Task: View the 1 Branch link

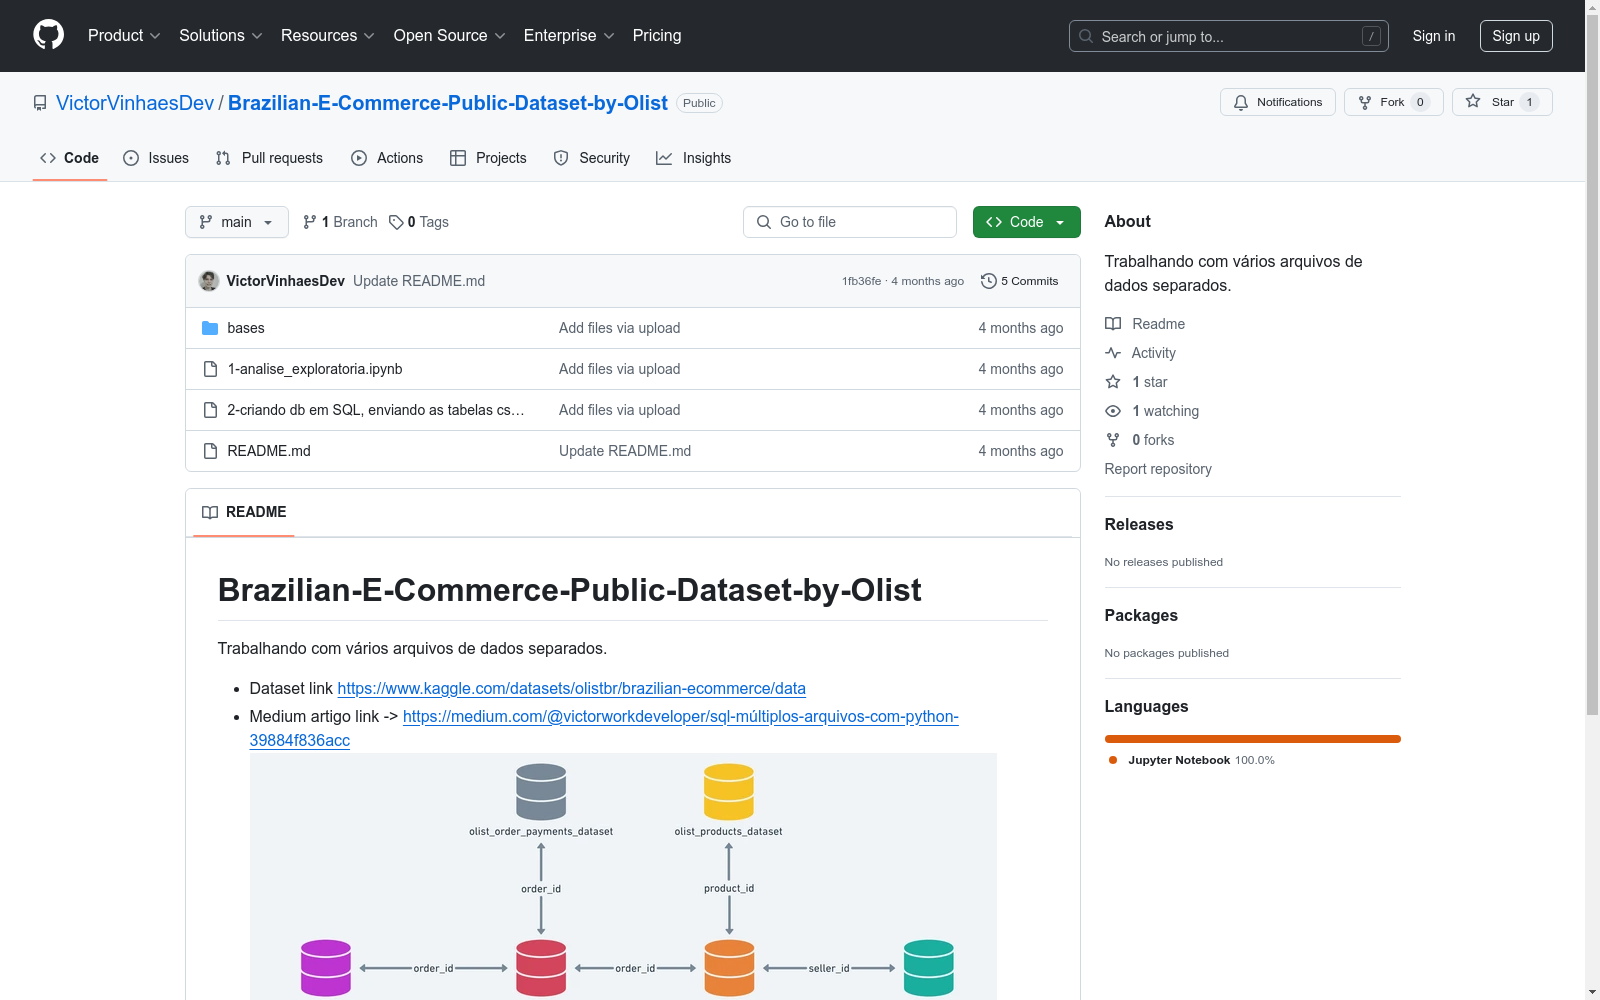Action: click(x=340, y=222)
